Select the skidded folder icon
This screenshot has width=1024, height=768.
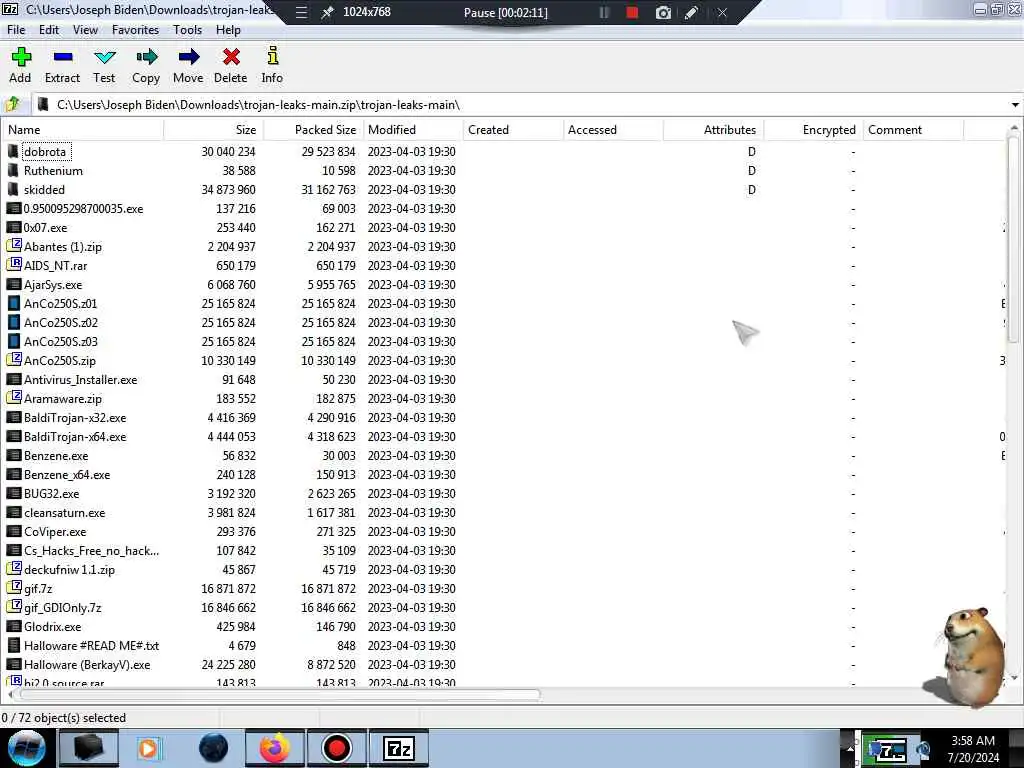13,189
